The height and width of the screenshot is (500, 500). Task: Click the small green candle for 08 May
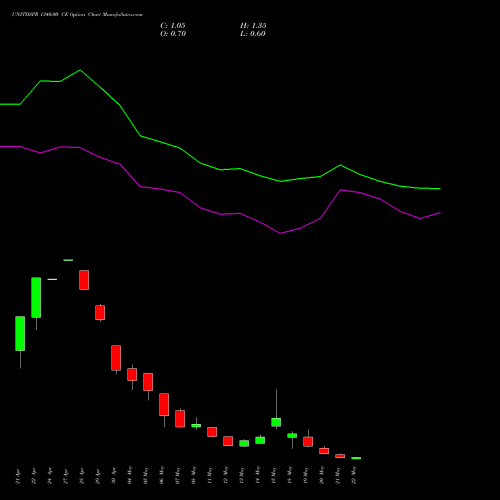click(x=196, y=426)
